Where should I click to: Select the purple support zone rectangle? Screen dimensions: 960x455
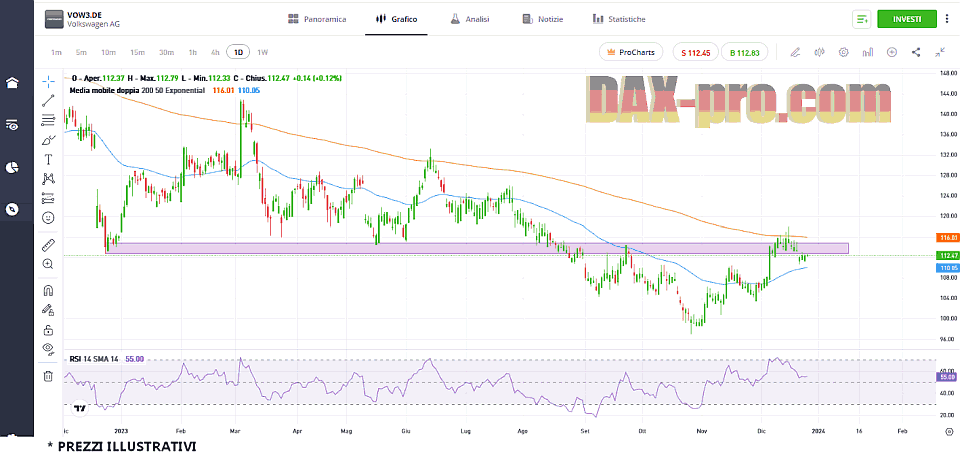click(478, 248)
